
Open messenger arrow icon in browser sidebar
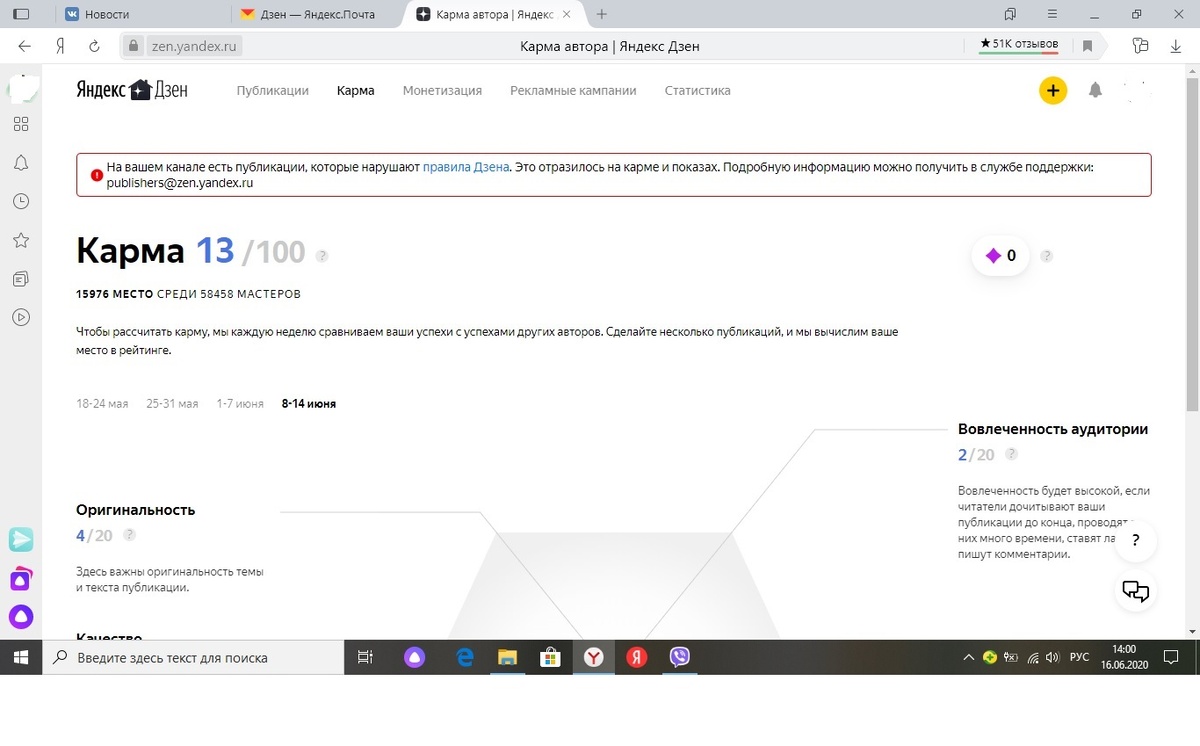[21, 540]
